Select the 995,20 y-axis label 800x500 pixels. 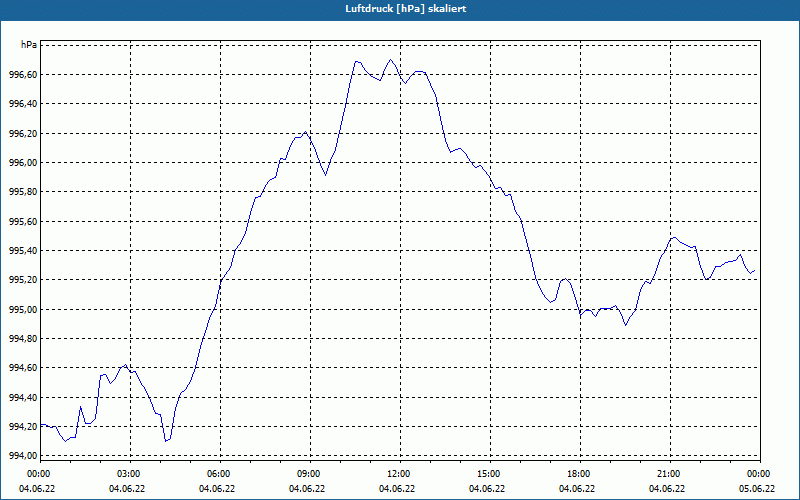pos(23,280)
